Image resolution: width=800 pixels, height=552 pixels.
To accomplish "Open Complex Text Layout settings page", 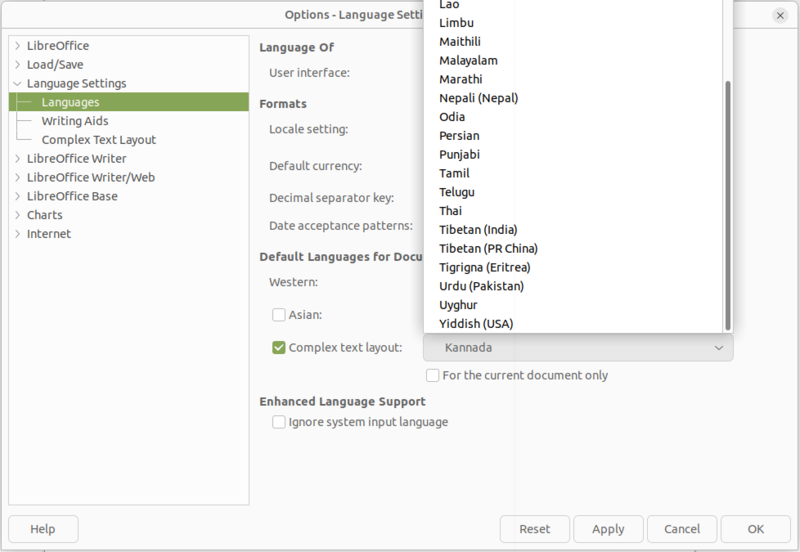I will click(98, 140).
